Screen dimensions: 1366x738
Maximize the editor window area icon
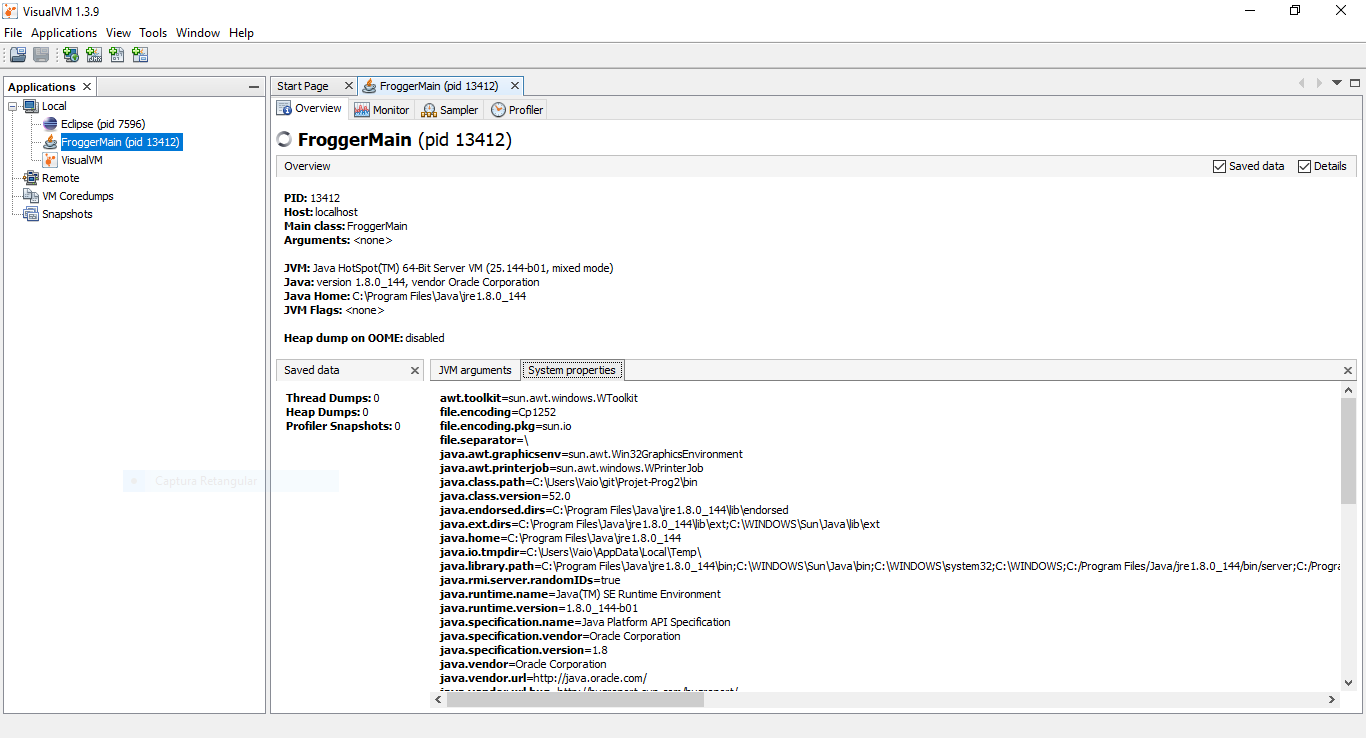coord(1355,83)
